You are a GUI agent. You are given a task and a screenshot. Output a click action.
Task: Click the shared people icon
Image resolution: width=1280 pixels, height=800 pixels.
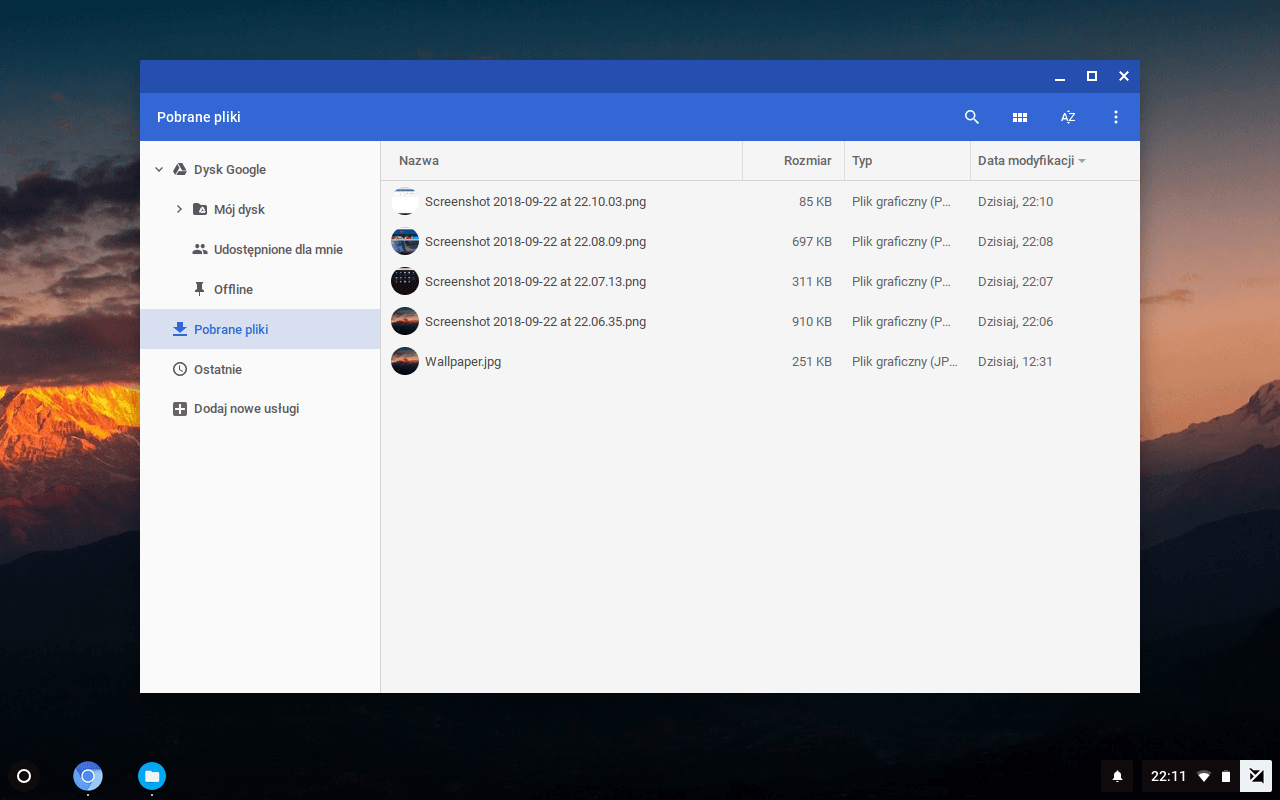tap(200, 249)
